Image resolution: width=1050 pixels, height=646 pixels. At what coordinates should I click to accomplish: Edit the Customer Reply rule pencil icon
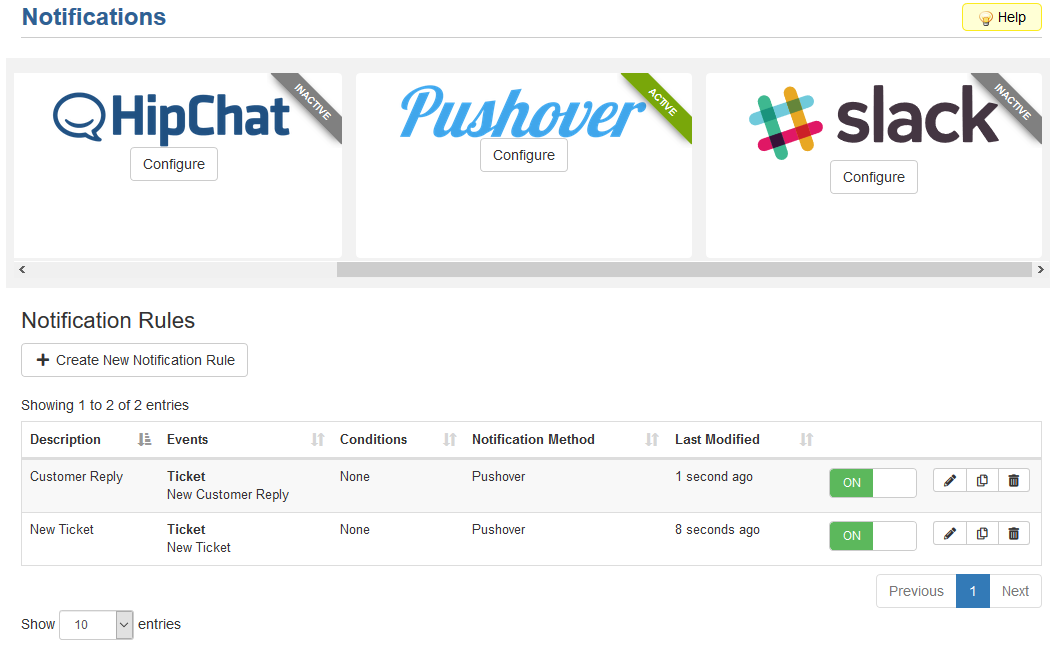click(x=949, y=481)
